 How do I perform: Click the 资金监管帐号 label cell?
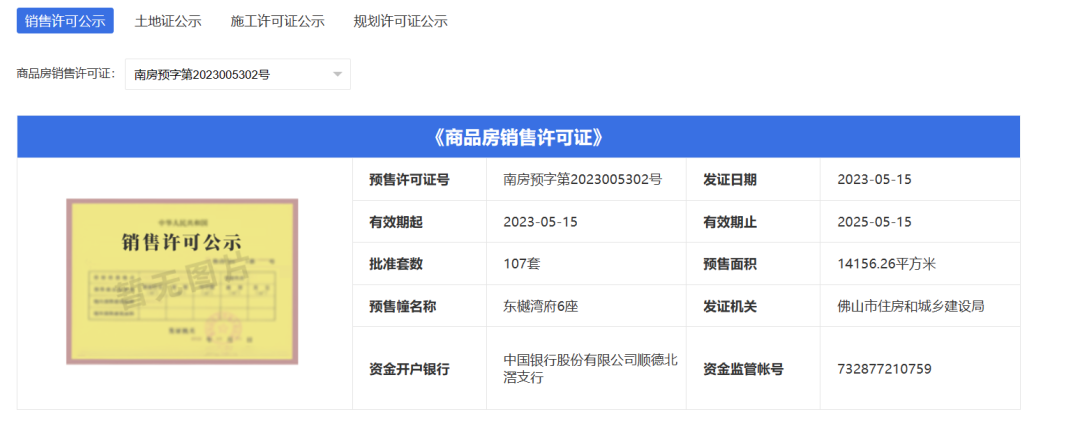point(753,369)
